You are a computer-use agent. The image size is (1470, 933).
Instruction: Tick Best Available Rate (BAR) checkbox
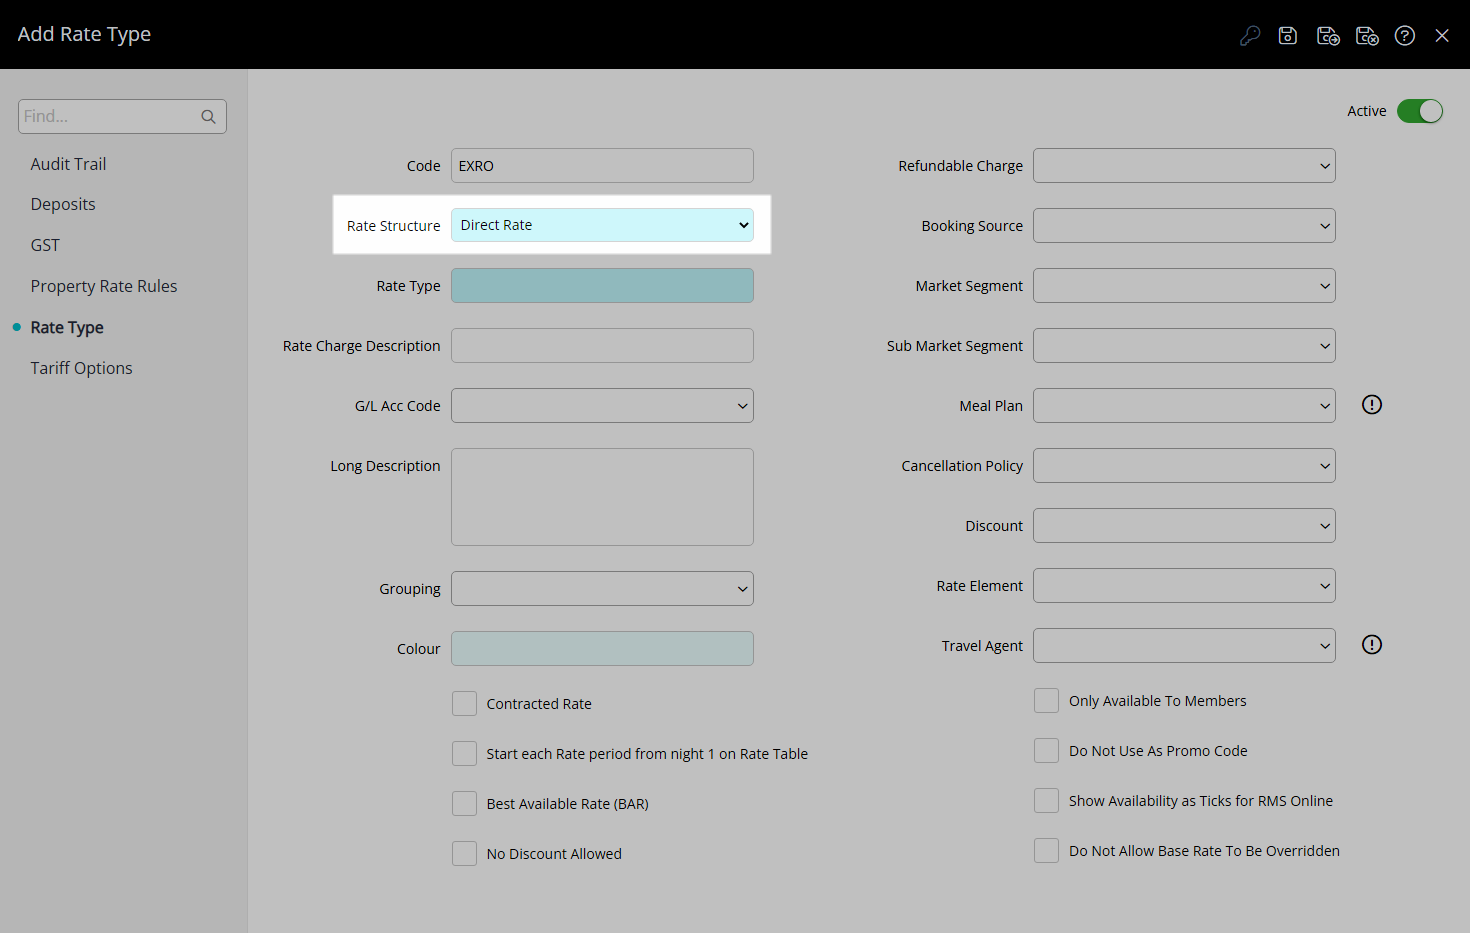pyautogui.click(x=464, y=804)
